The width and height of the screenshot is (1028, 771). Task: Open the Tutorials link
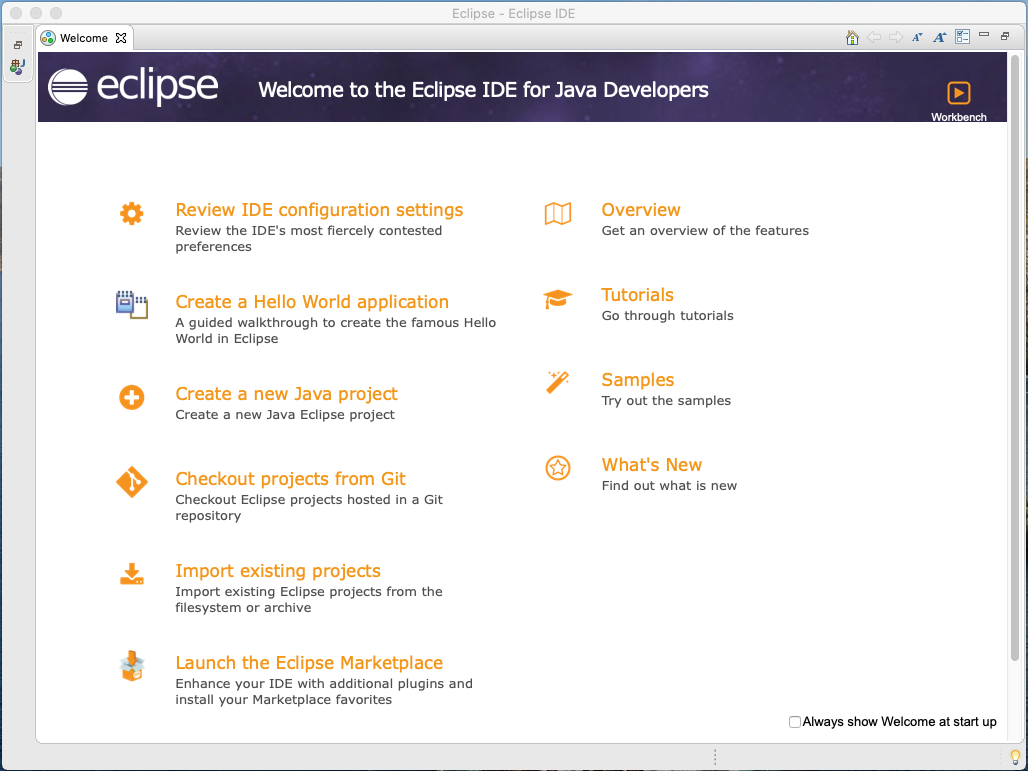(x=637, y=295)
